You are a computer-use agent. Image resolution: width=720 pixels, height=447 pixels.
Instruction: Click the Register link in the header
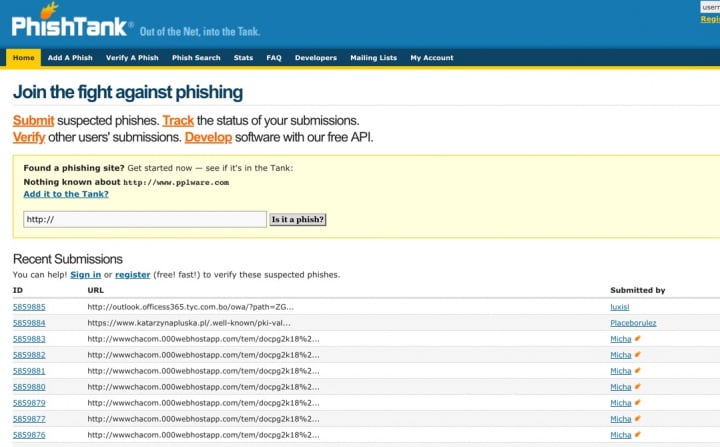pos(710,19)
